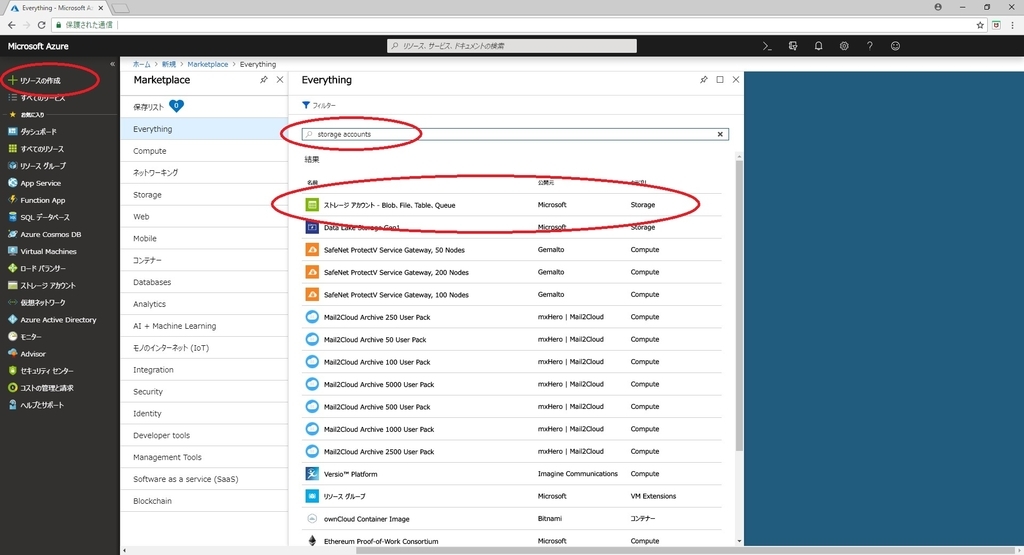Open ロード バランサー in sidebar
The height and width of the screenshot is (555, 1024).
[x=37, y=268]
